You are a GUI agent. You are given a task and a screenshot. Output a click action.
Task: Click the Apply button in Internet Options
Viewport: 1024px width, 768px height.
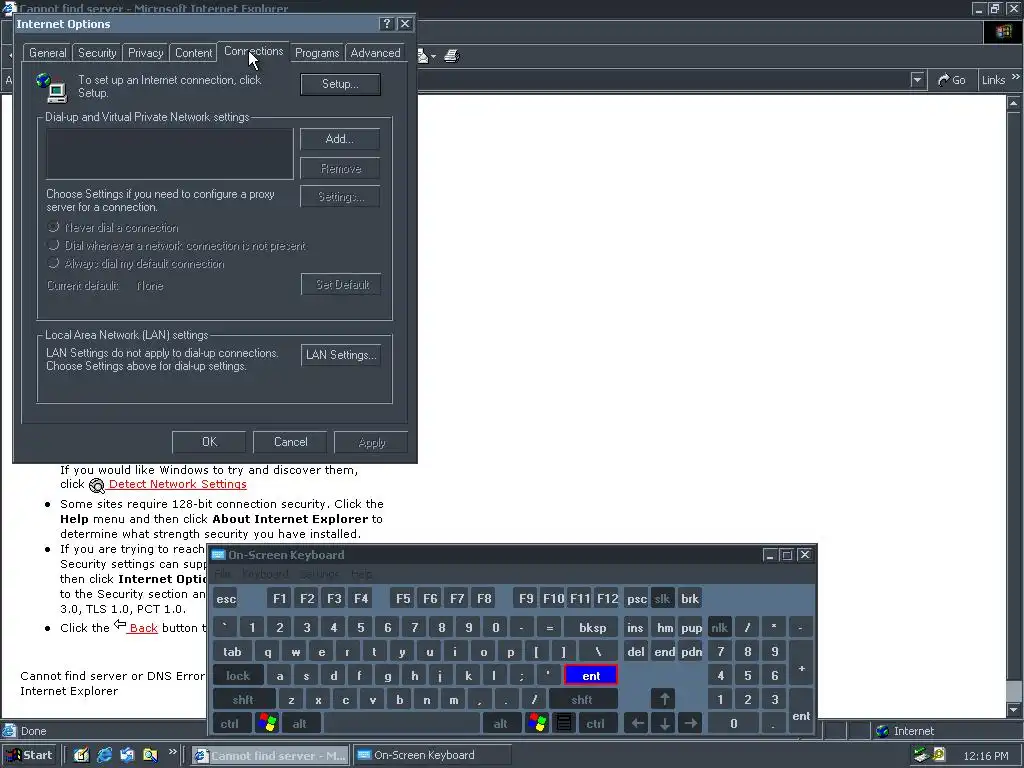372,442
